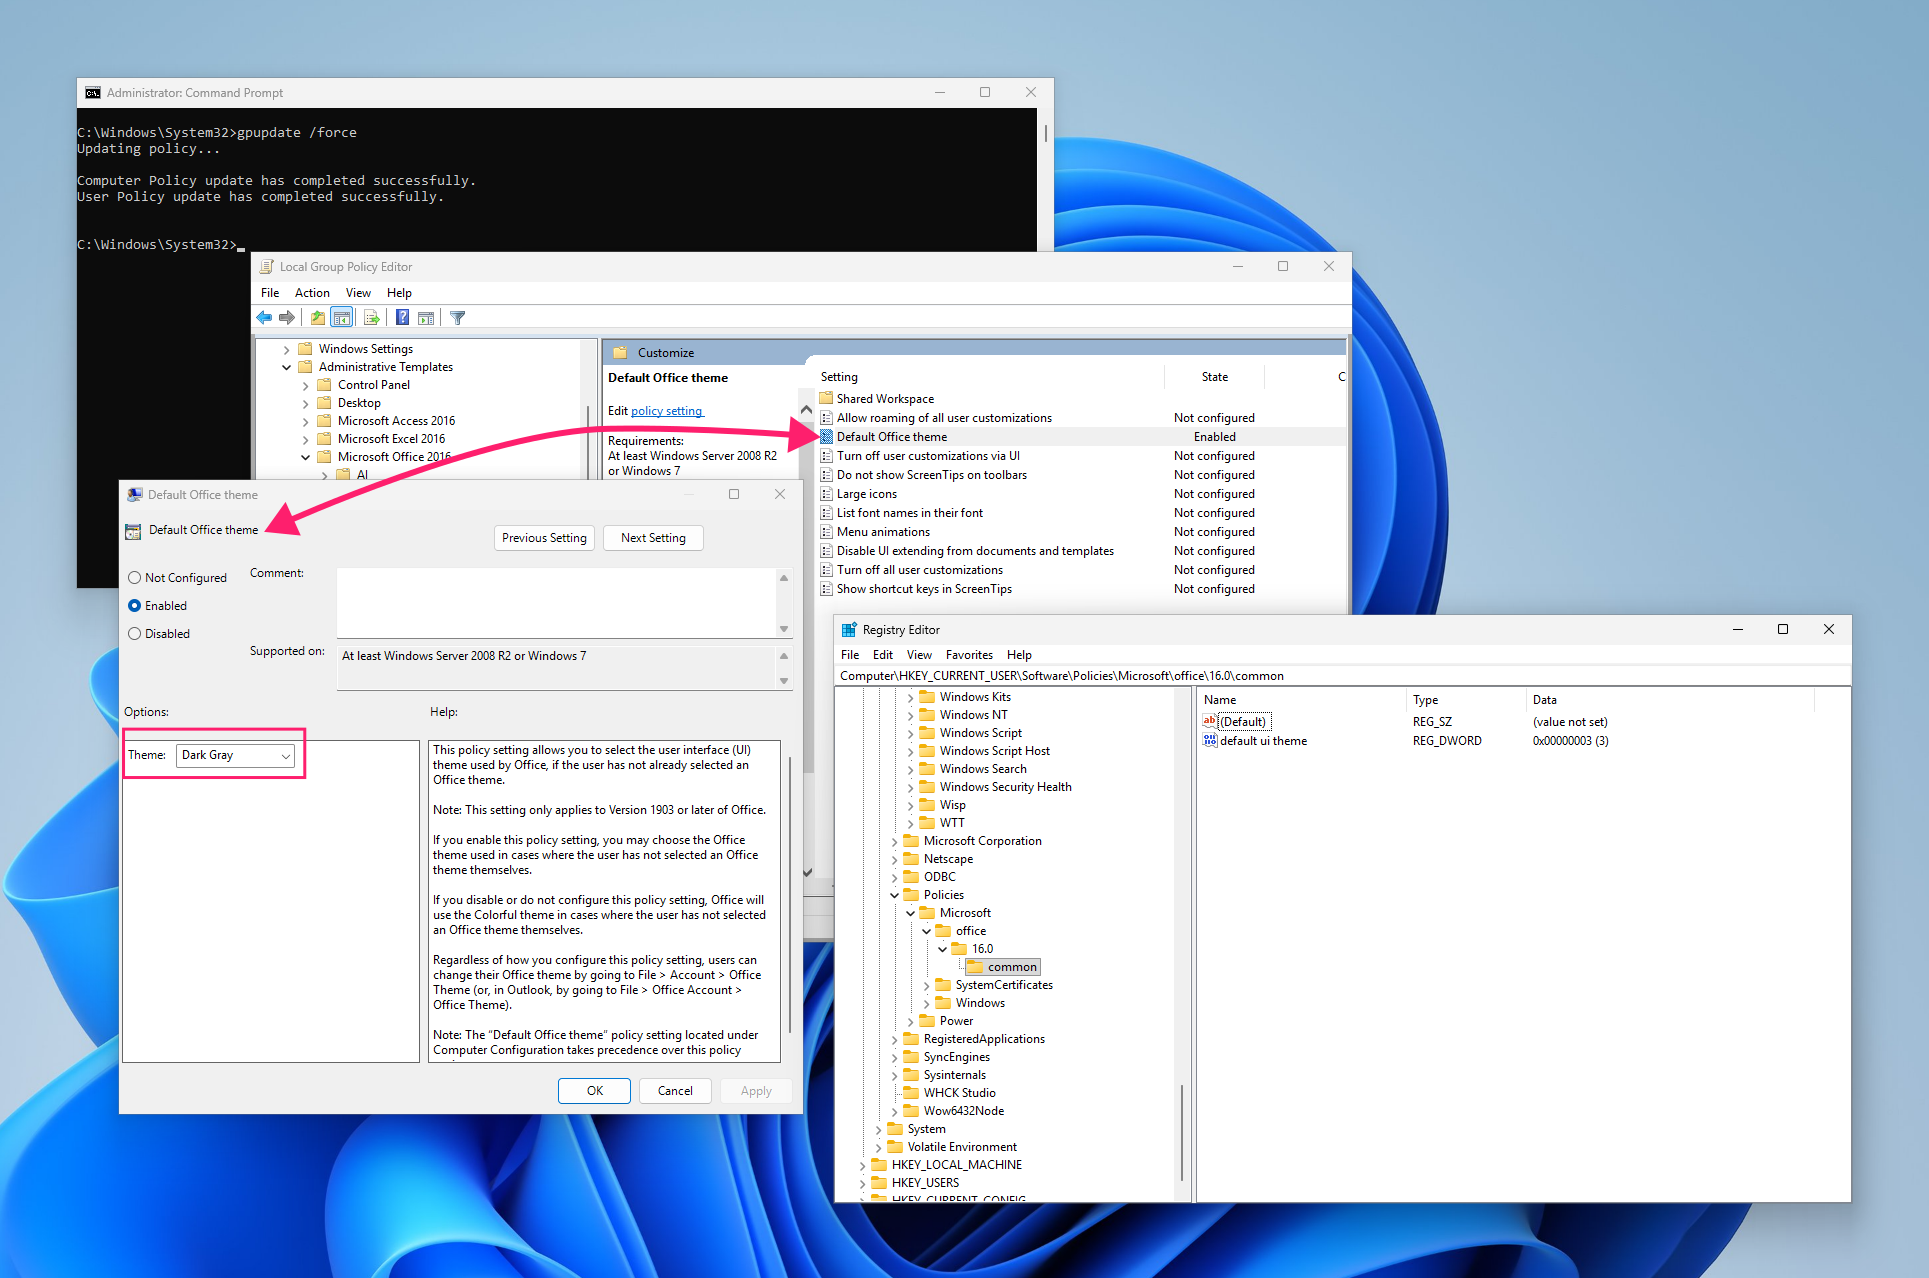This screenshot has height=1278, width=1929.
Task: Click the Local Group Policy Editor title icon
Action: [267, 267]
